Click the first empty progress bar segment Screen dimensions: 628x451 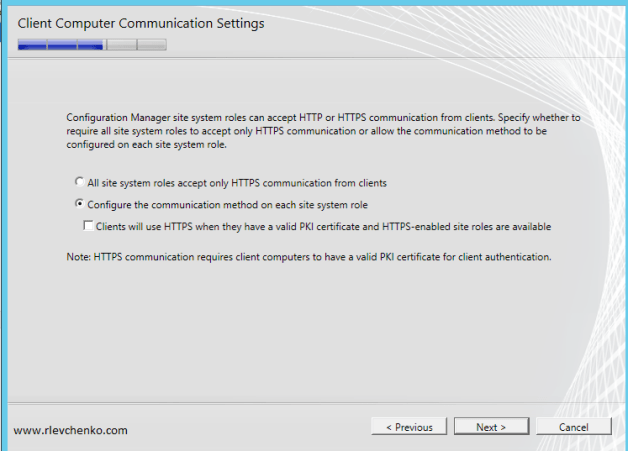(121, 44)
